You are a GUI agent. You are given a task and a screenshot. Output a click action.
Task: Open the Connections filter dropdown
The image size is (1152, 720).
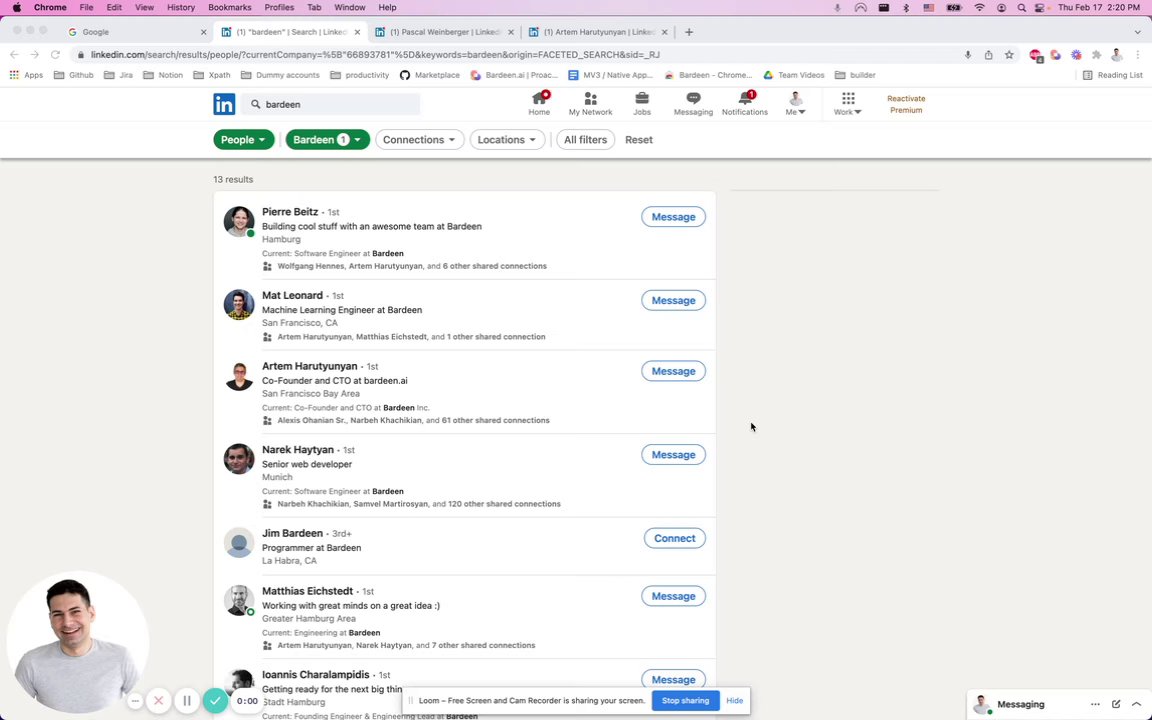coord(420,140)
